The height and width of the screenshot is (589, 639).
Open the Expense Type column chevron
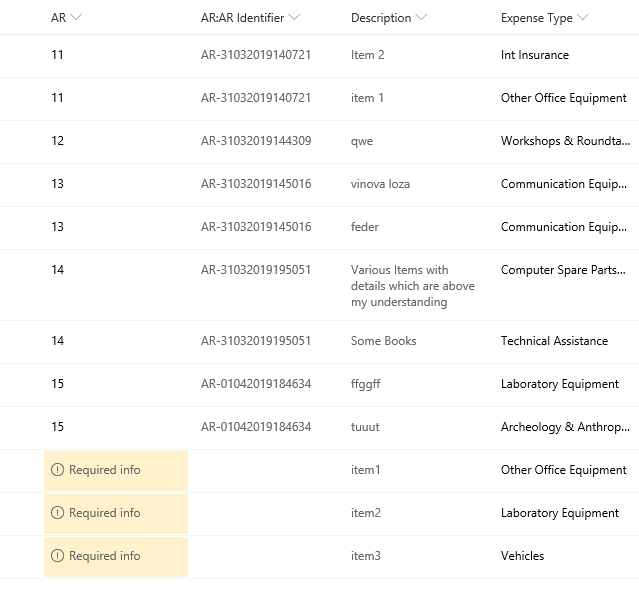coord(583,18)
